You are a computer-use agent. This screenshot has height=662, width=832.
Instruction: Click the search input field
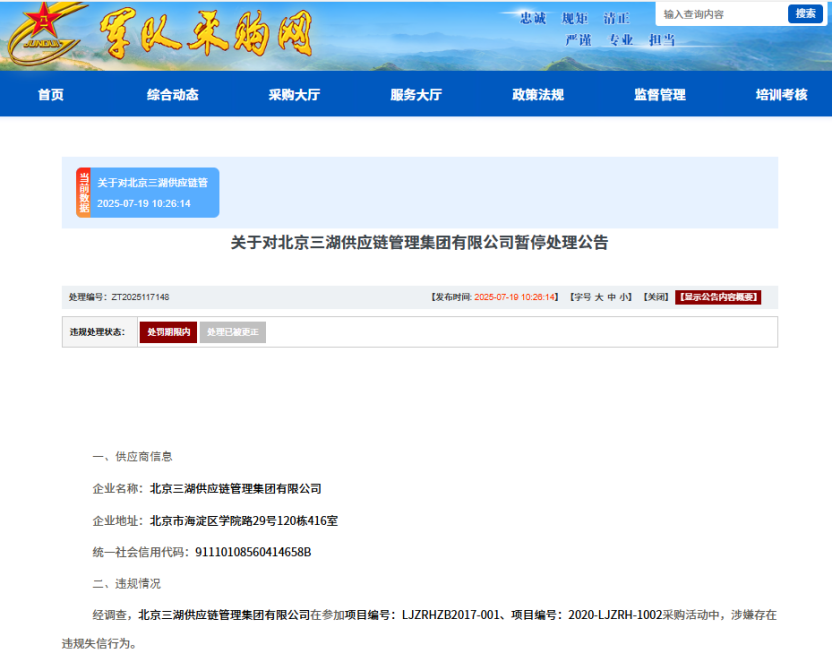pyautogui.click(x=722, y=14)
